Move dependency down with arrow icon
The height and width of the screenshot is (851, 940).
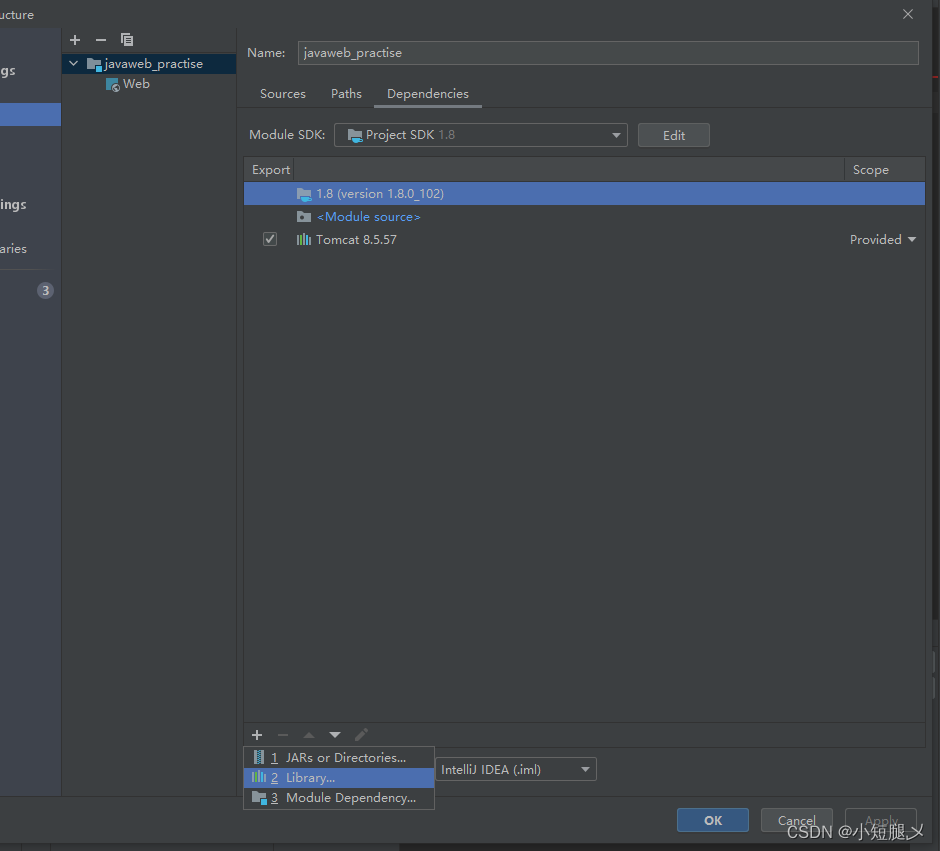point(335,735)
